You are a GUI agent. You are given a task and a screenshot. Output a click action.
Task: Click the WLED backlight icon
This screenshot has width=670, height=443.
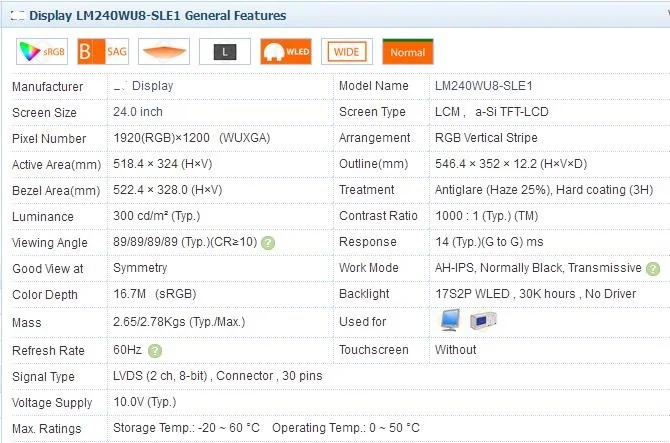click(286, 52)
